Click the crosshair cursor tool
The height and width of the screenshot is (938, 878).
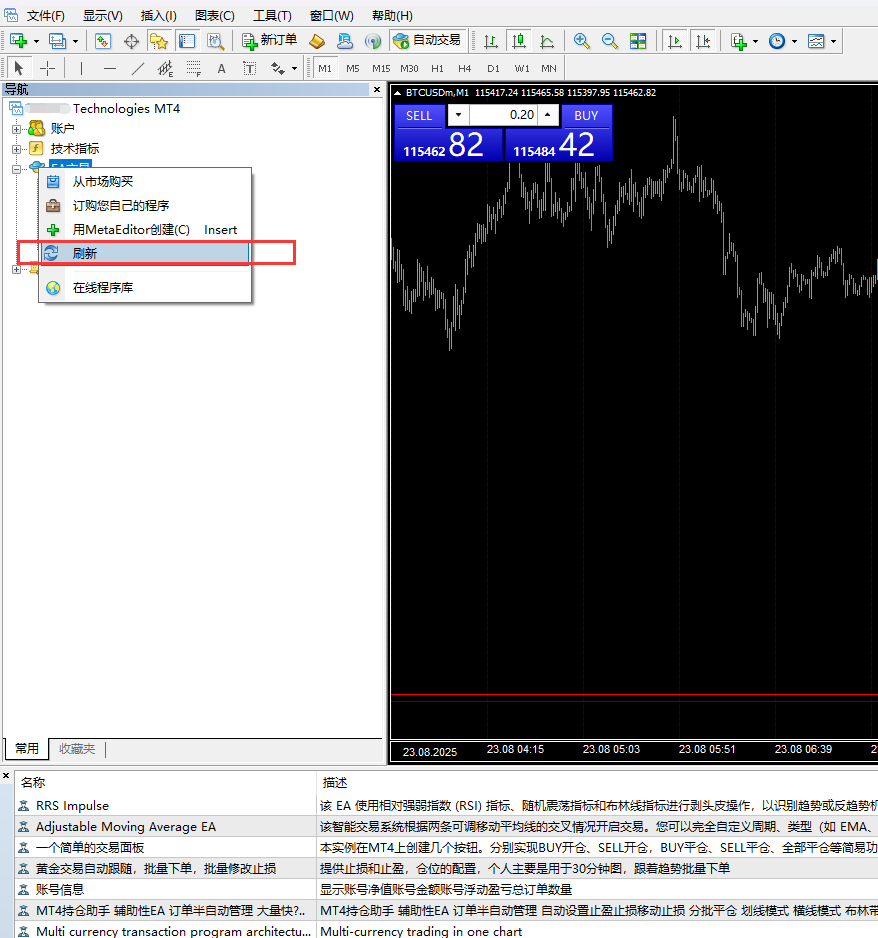coord(47,68)
